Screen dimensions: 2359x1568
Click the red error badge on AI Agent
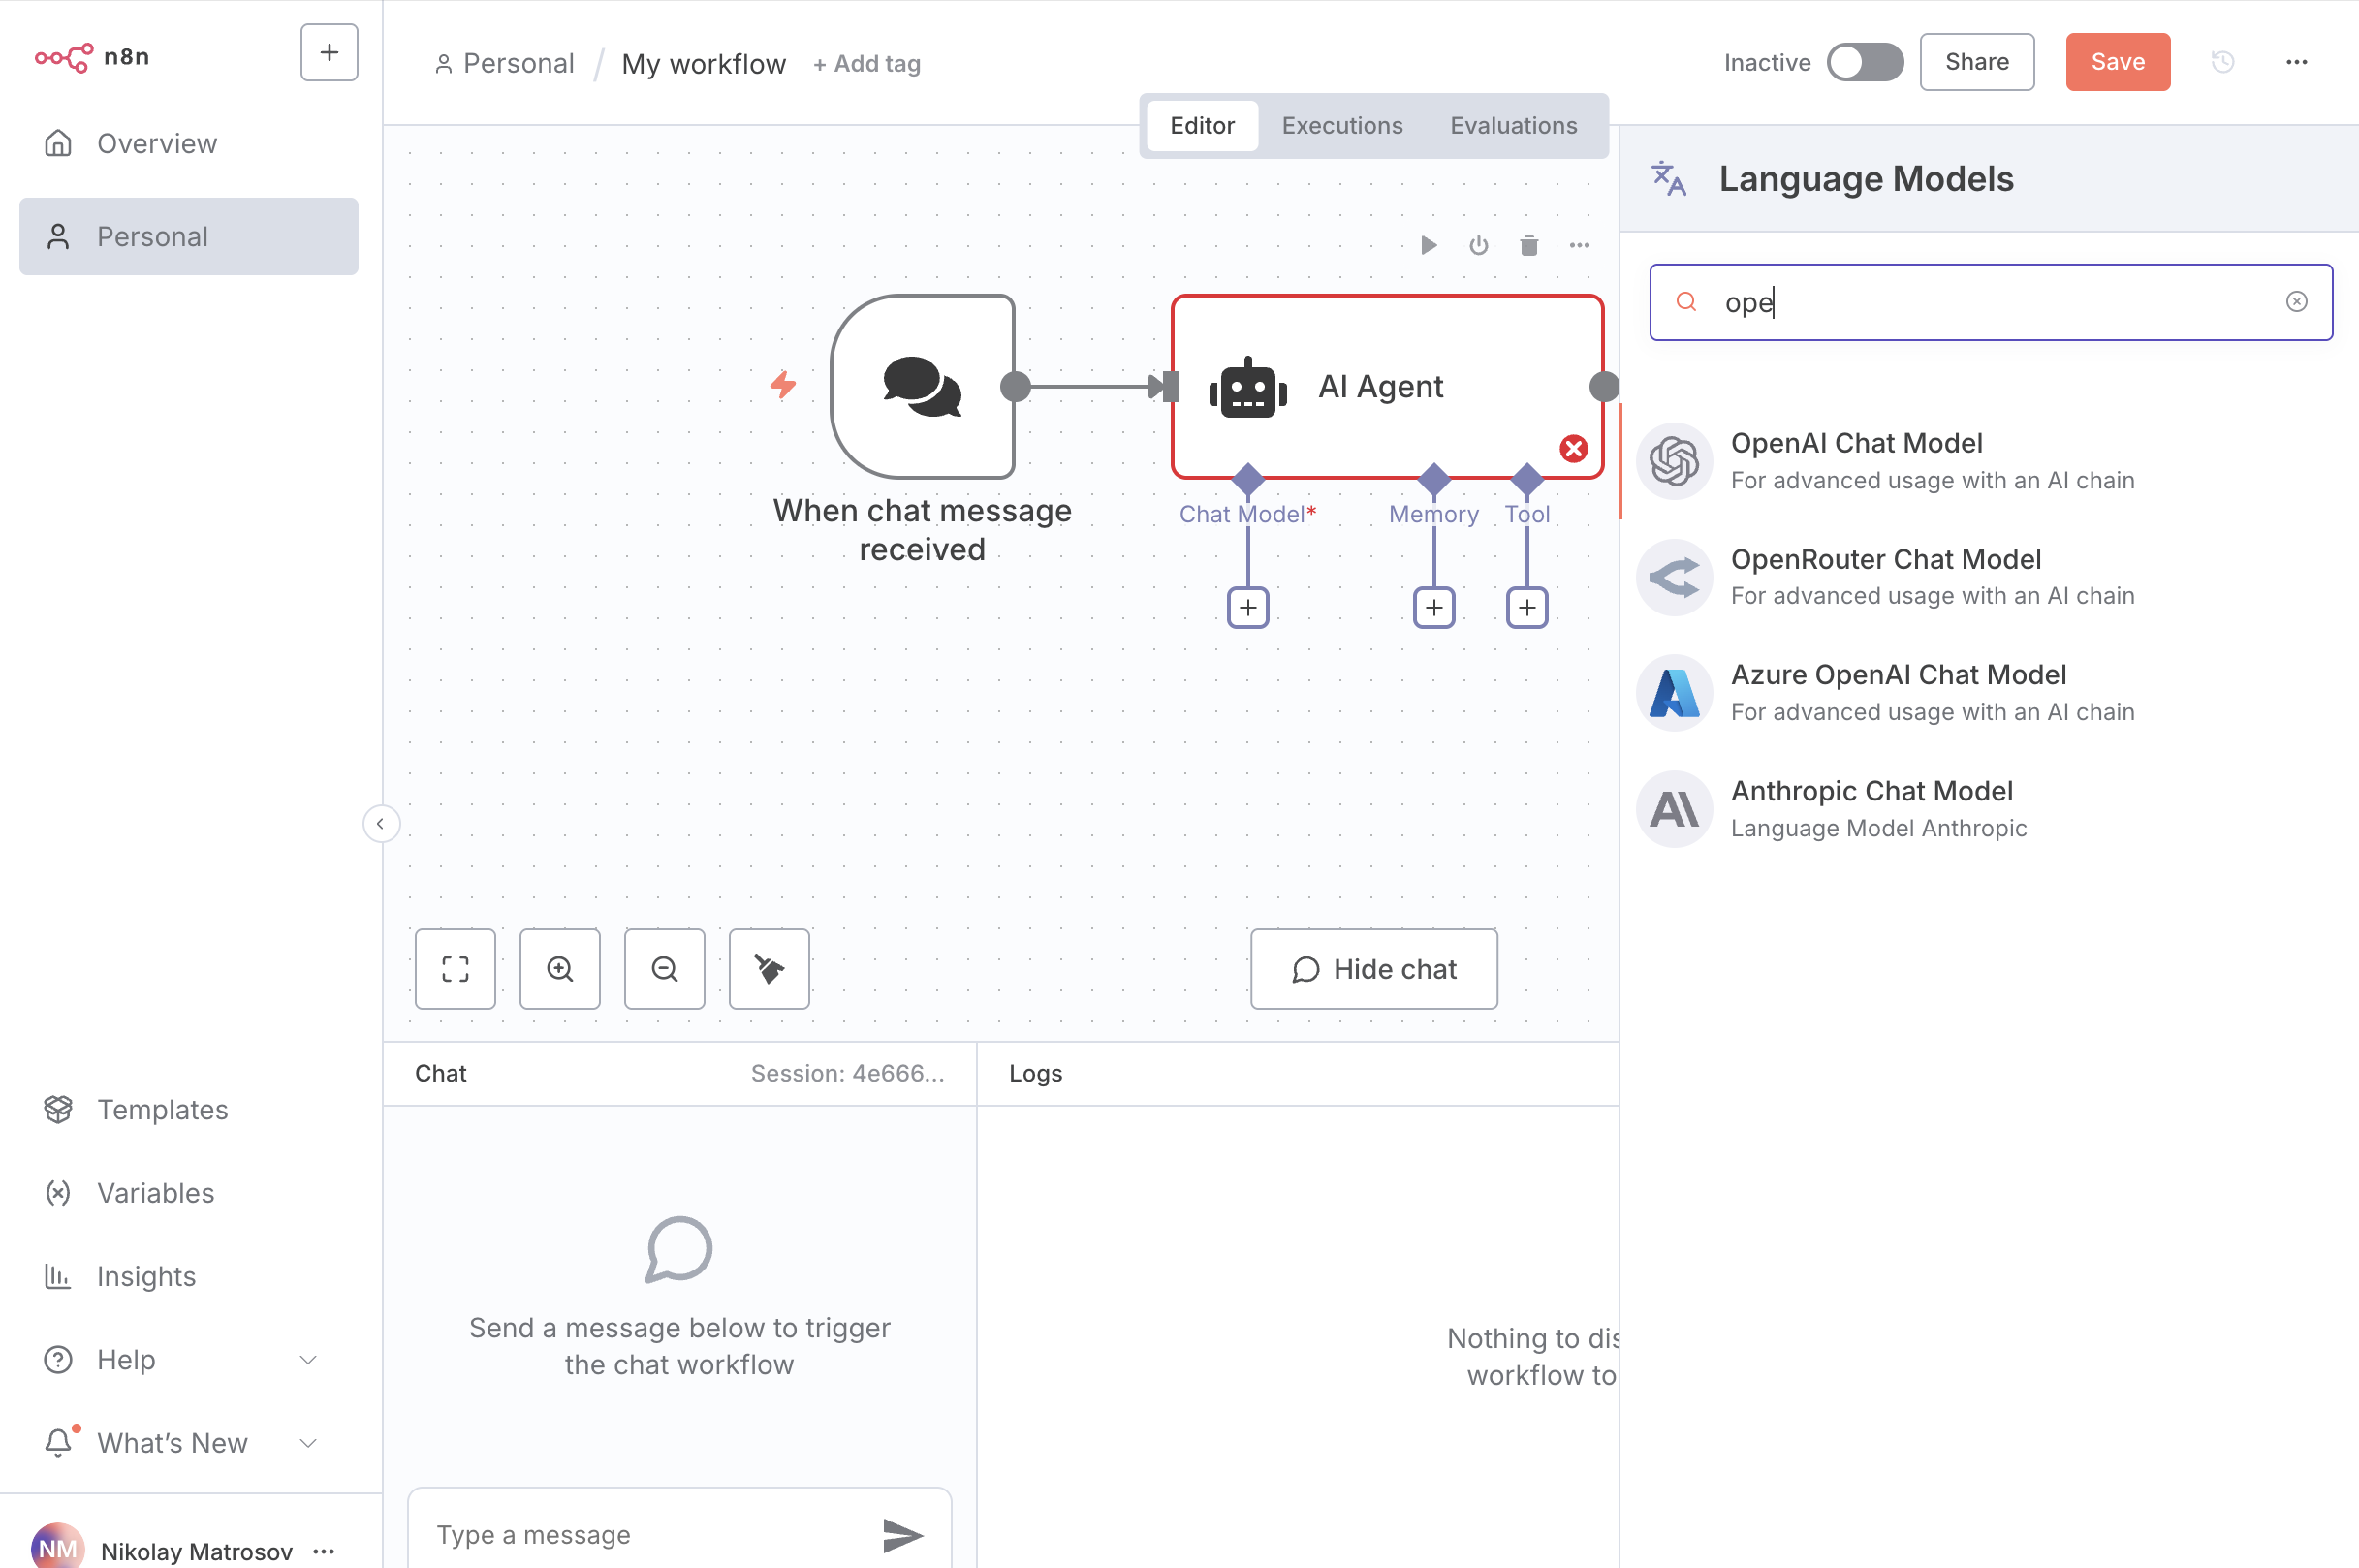tap(1573, 449)
